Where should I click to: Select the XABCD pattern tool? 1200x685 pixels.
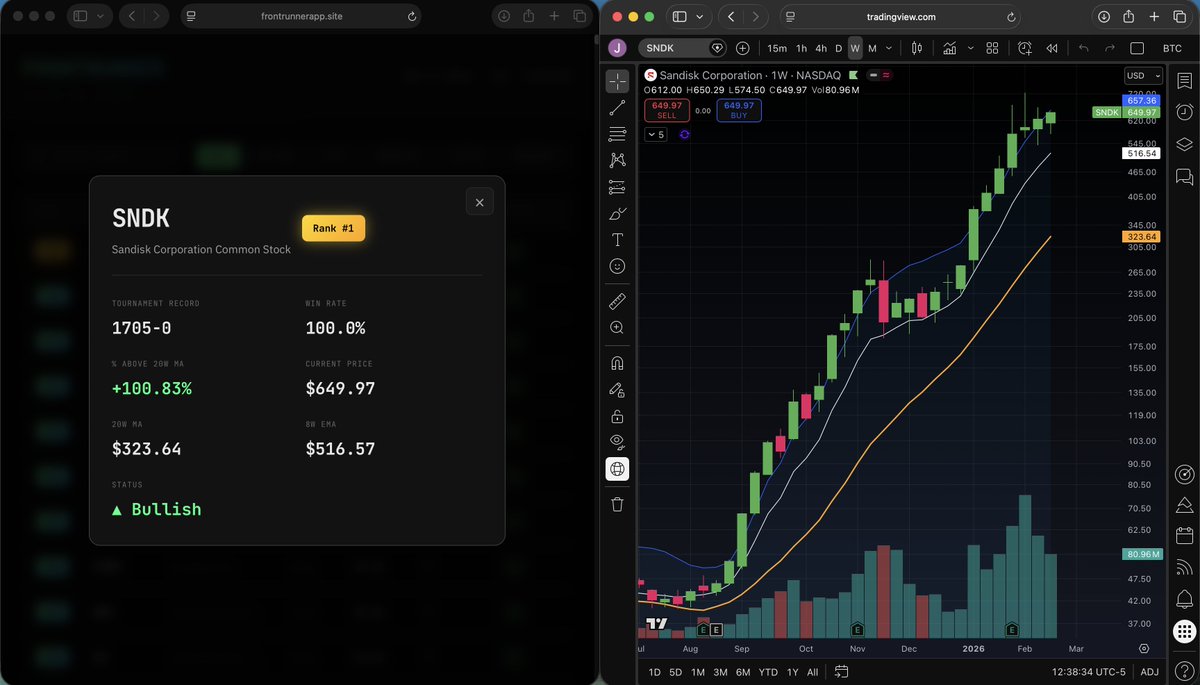coord(617,160)
